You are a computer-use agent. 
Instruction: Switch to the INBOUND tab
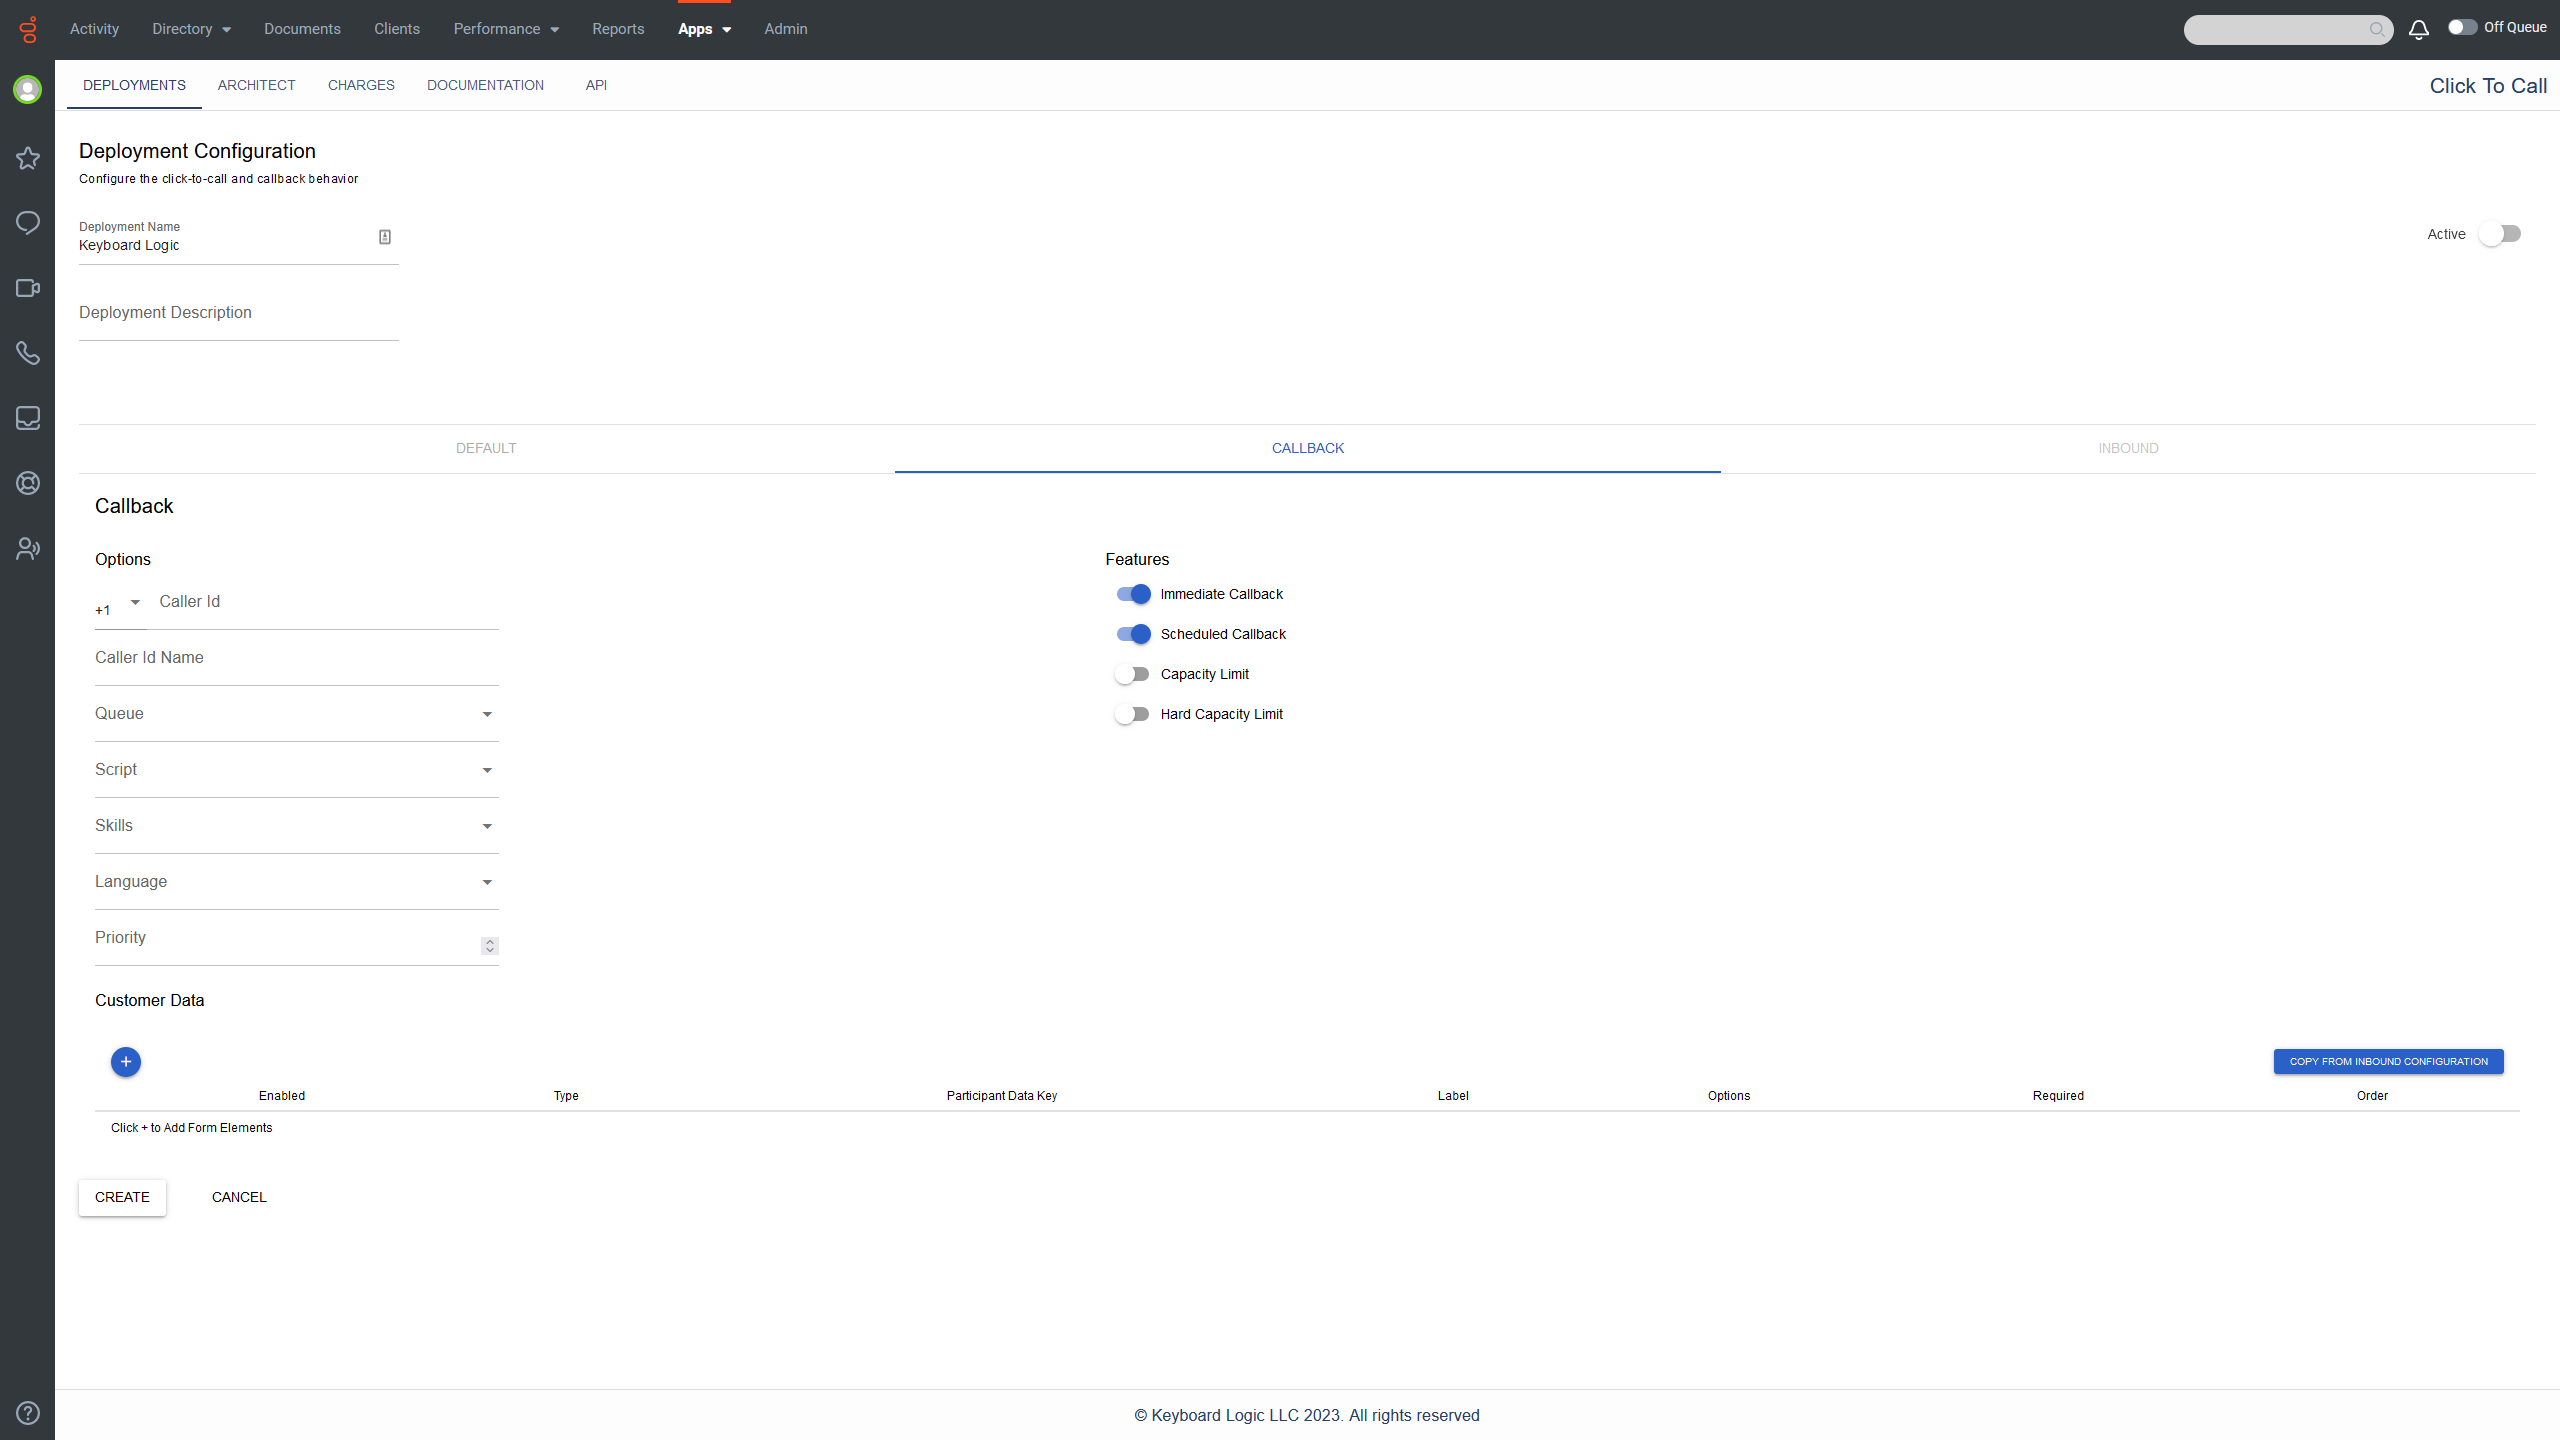pos(2128,448)
